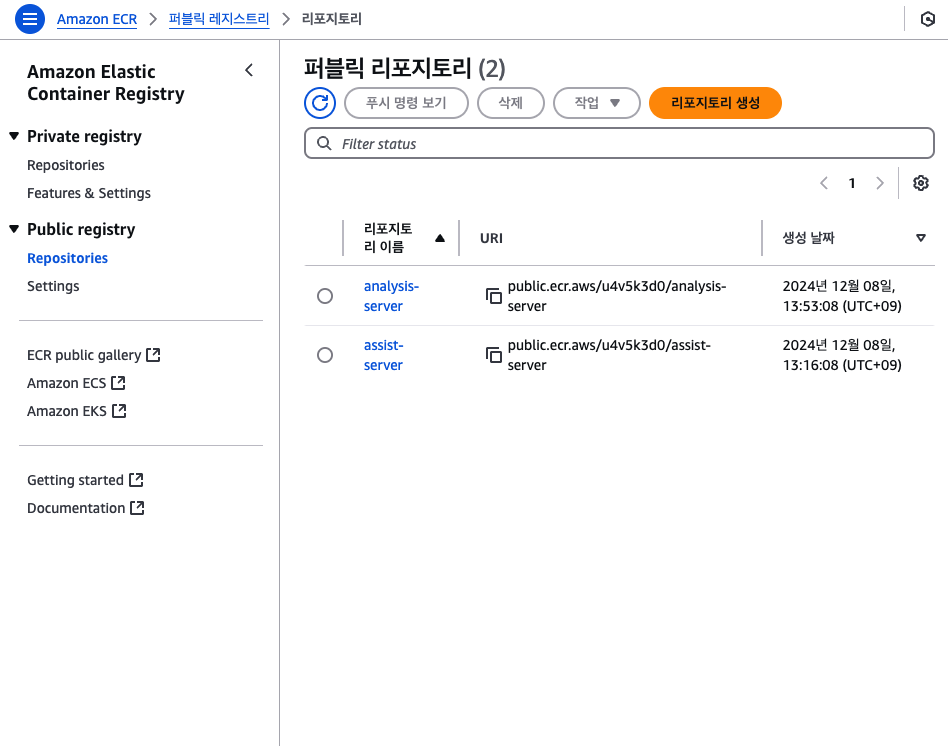Screen dimensions: 948x746
Task: Click page number 1 in pagination
Action: tap(852, 183)
